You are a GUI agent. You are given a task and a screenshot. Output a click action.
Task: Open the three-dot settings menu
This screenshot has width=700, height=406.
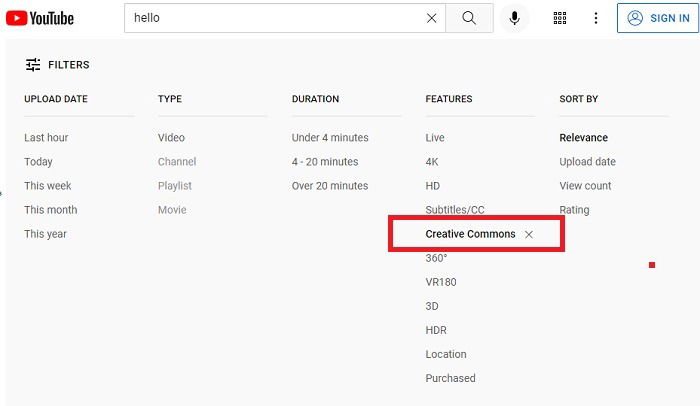point(596,18)
